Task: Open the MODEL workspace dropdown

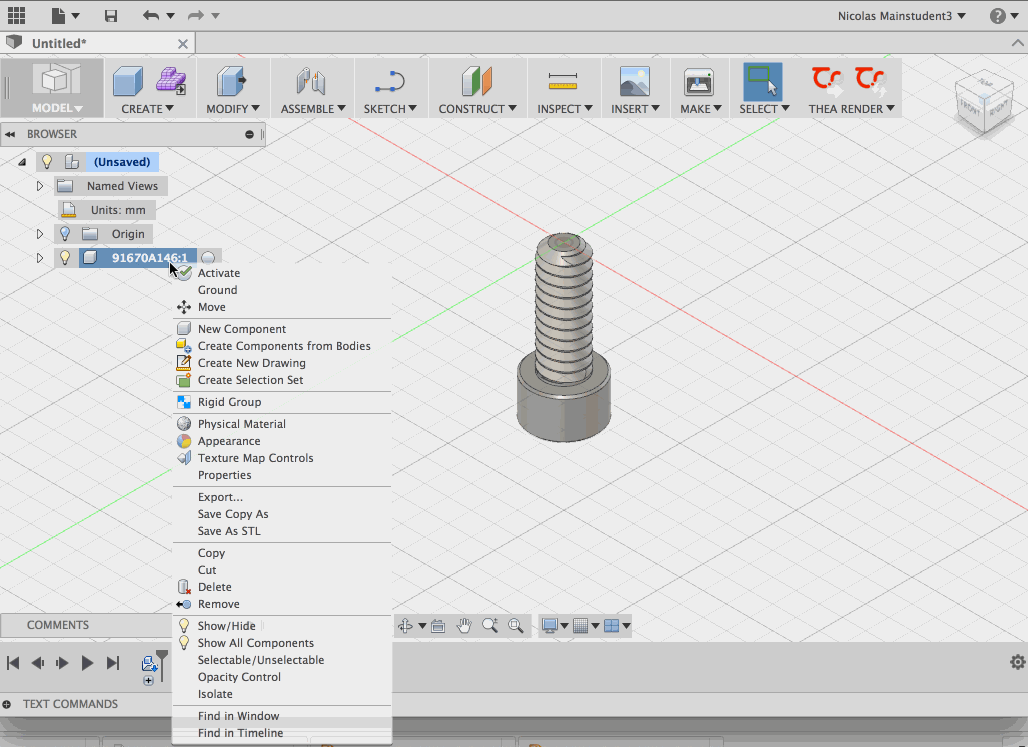Action: click(56, 108)
